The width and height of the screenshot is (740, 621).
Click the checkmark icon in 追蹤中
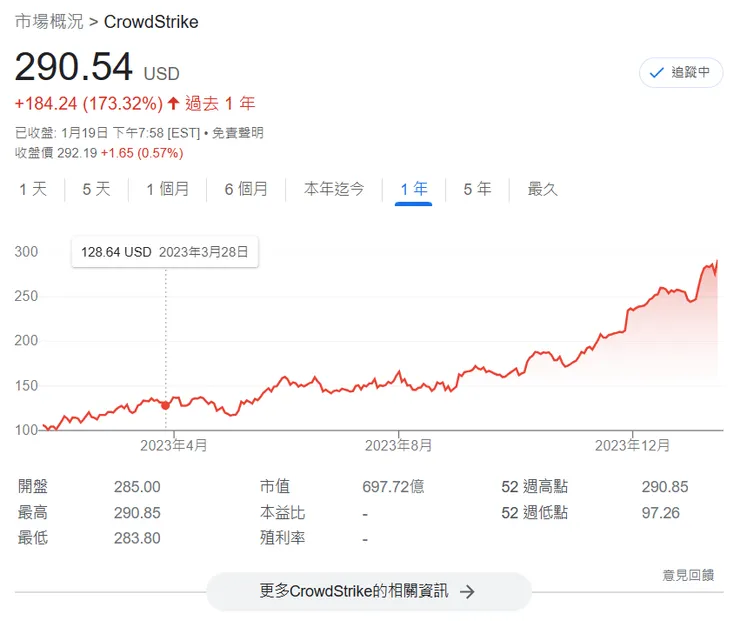657,73
